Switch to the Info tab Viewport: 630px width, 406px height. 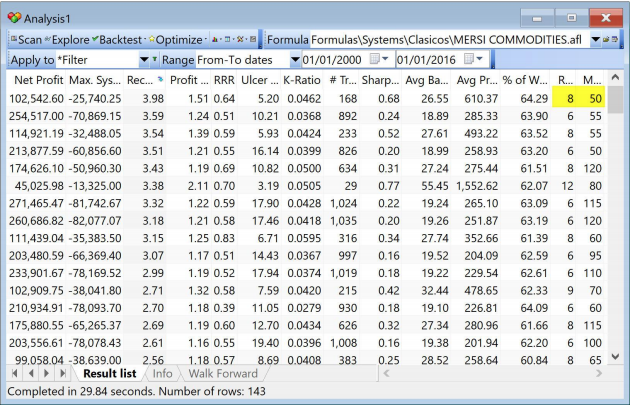162,373
